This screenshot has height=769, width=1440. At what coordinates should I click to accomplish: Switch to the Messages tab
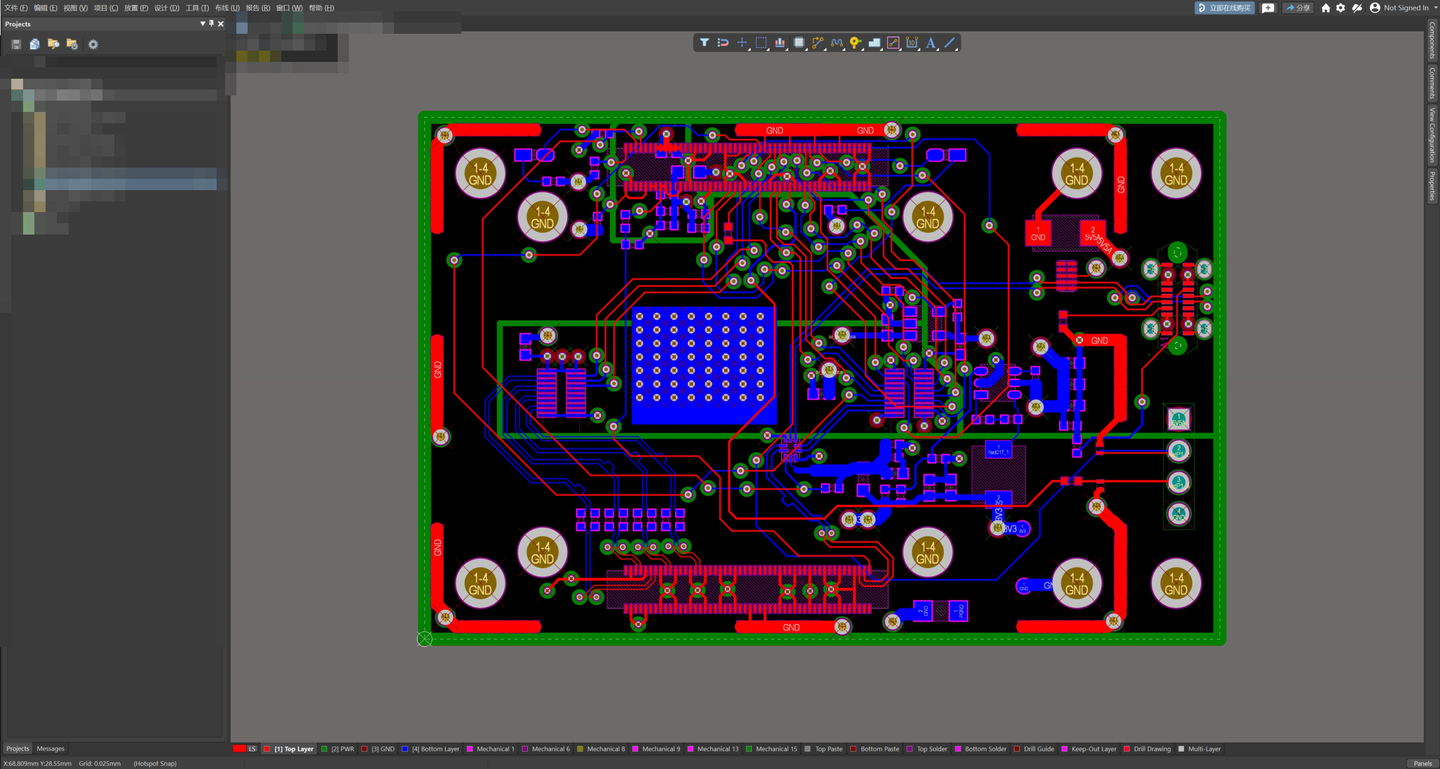point(50,748)
